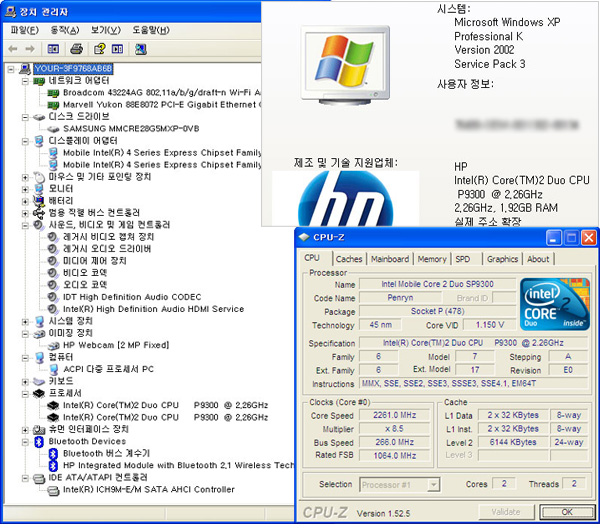Click the computer root node icon
This screenshot has height=528, width=600.
coord(25,69)
